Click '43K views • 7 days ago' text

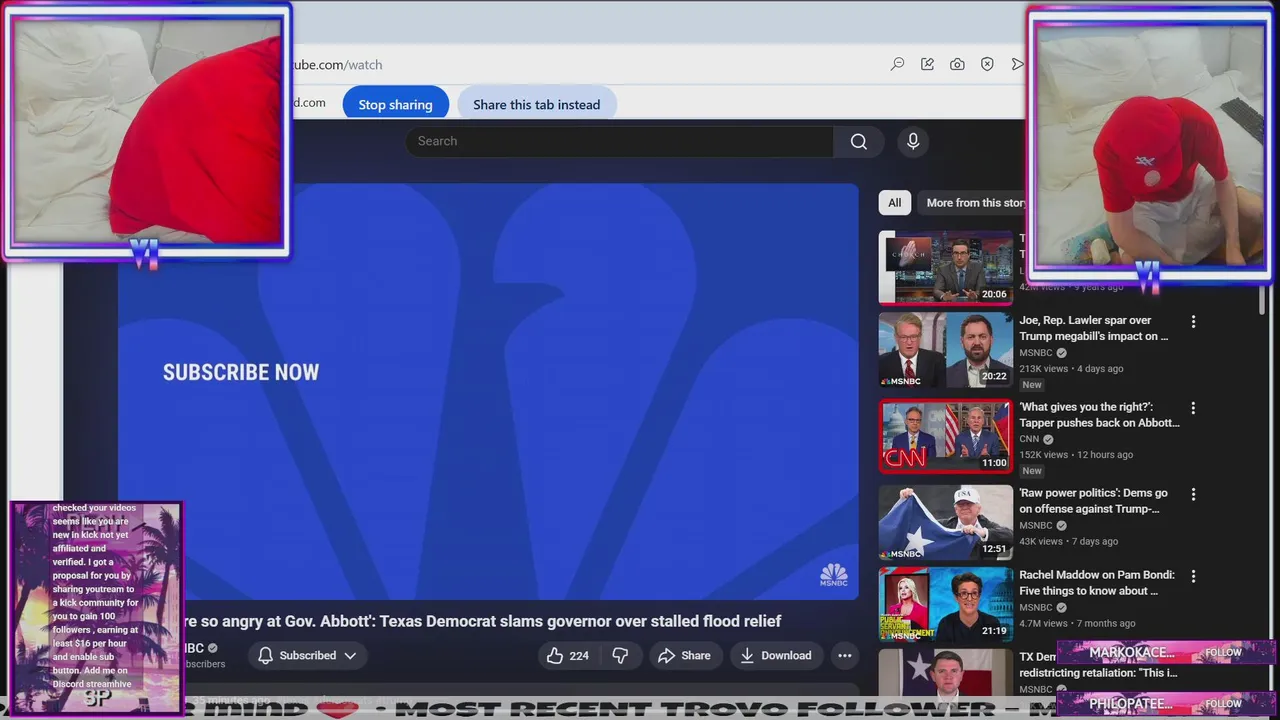pyautogui.click(x=1068, y=541)
